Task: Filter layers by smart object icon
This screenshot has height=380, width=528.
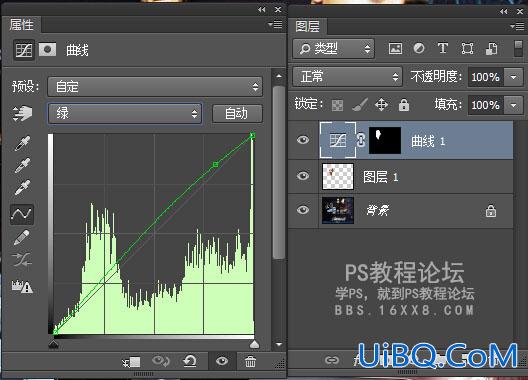Action: (492, 49)
